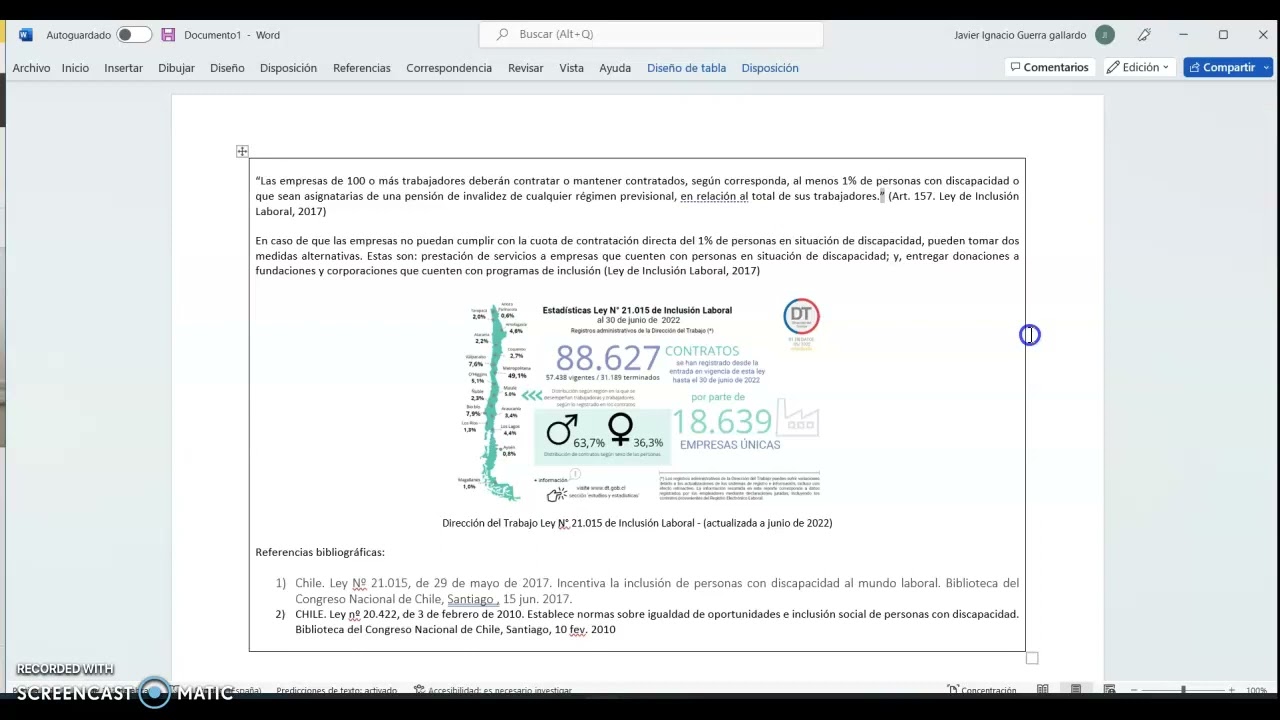Viewport: 1280px width, 720px height.
Task: Click reference 1 'Chile. Ley Nº 21.015' text
Action: tap(657, 591)
